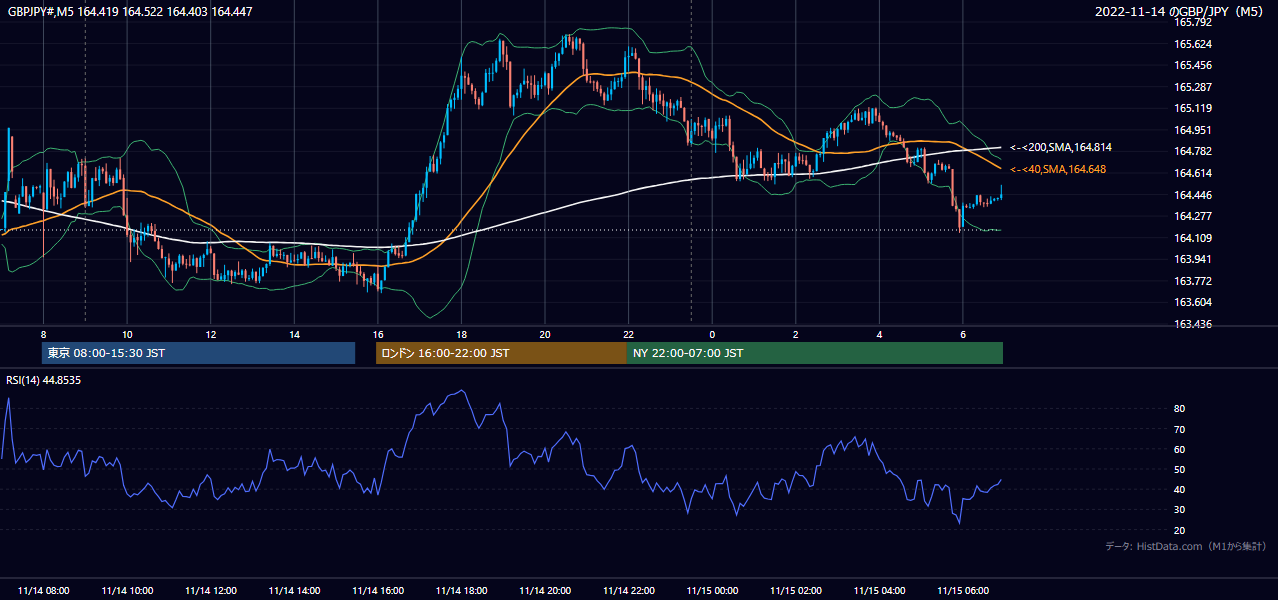Click the Tokyo 08:00-15:30 JST session bar

pos(199,353)
